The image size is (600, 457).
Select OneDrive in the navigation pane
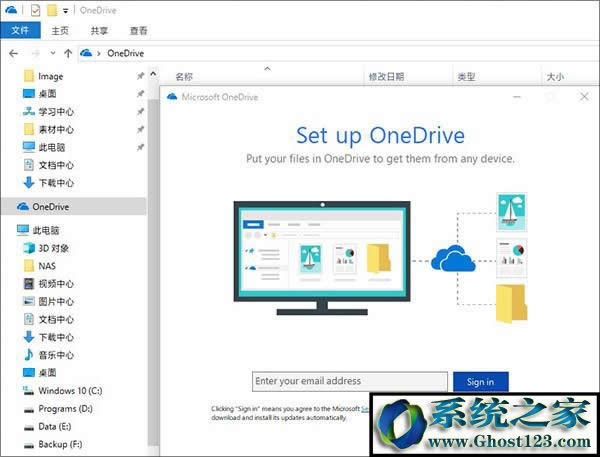click(50, 206)
